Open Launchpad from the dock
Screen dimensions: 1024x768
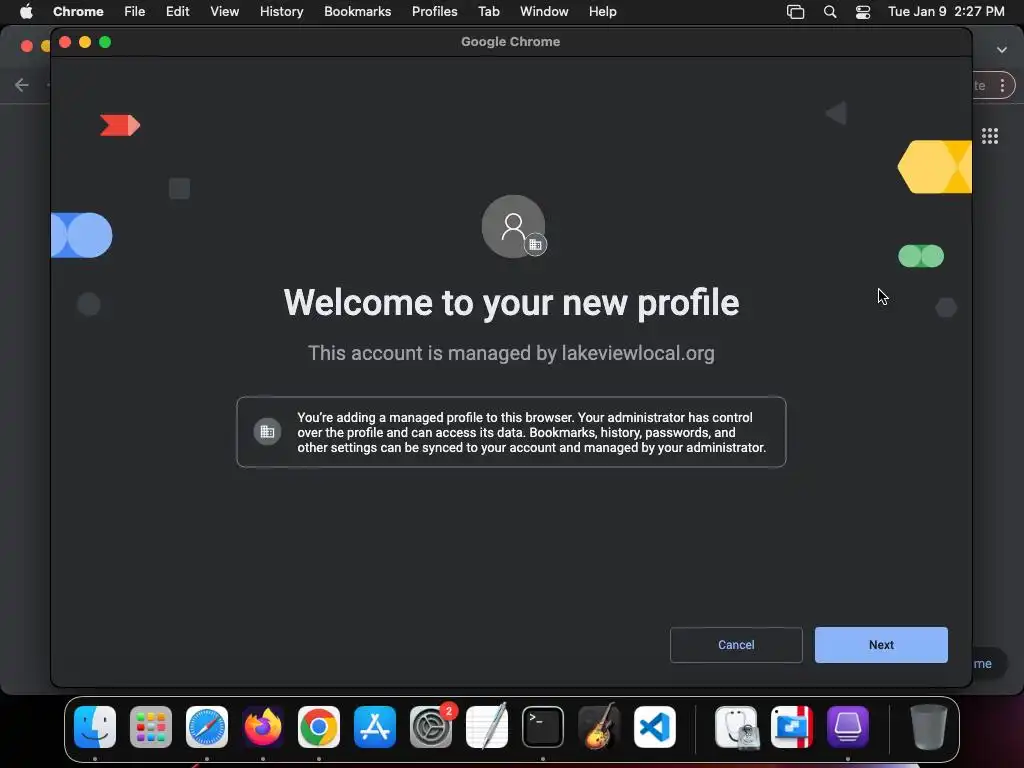(151, 727)
